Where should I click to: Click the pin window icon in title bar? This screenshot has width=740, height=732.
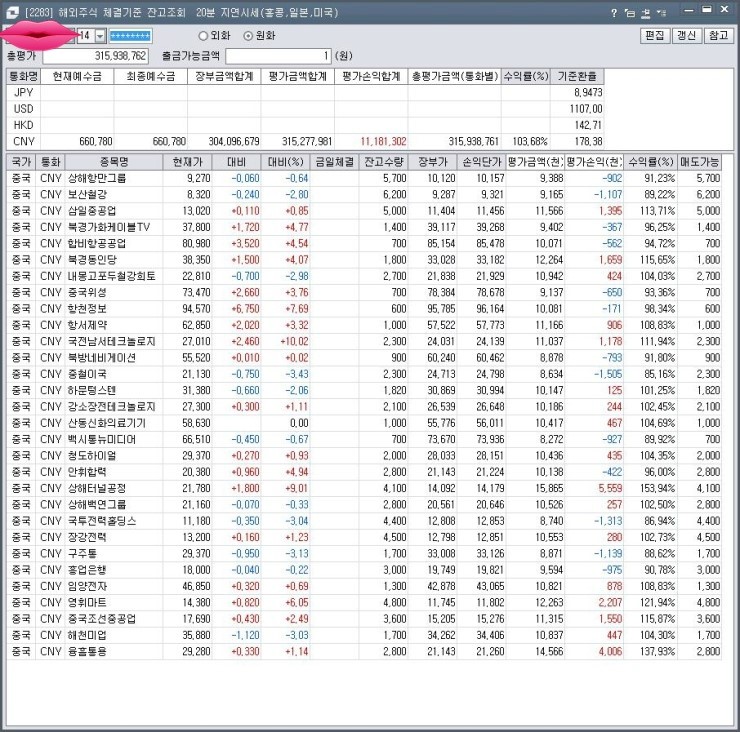(x=646, y=13)
